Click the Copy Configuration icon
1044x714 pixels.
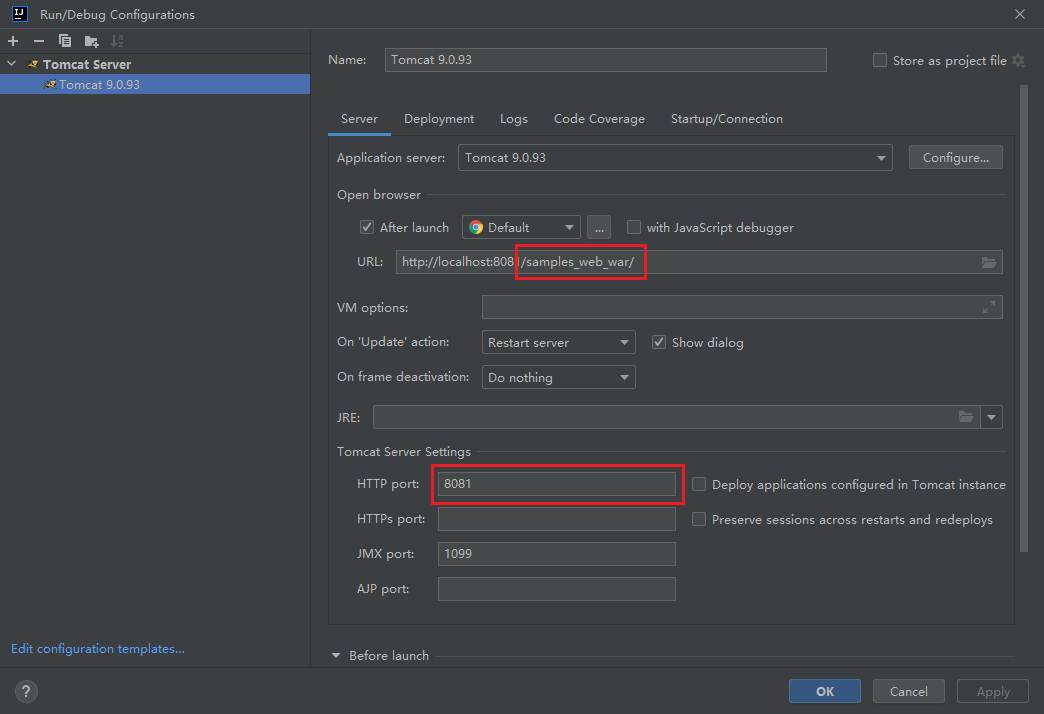(x=65, y=41)
